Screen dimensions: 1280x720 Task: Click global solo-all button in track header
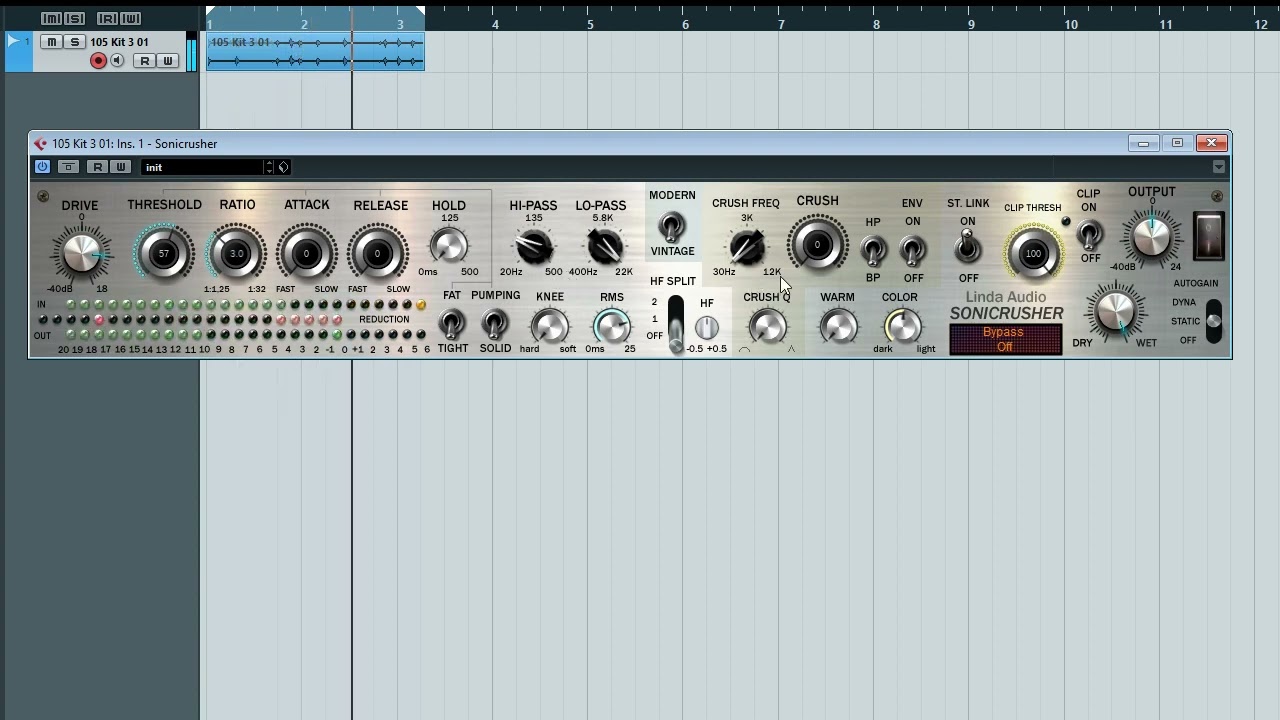pyautogui.click(x=75, y=19)
